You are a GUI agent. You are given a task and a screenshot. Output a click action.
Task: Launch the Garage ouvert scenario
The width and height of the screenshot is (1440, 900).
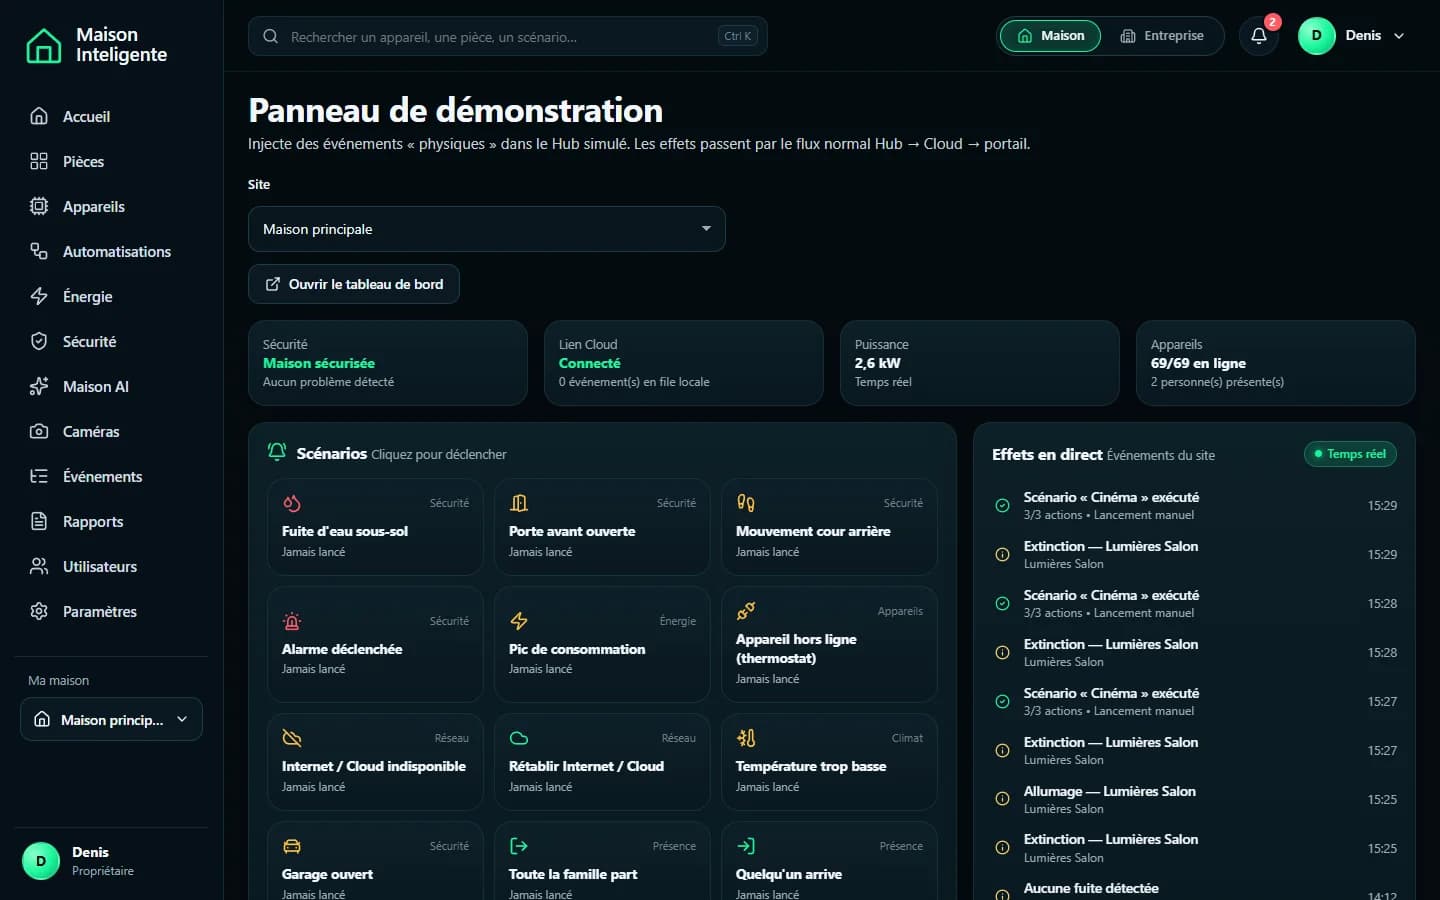[x=375, y=862]
